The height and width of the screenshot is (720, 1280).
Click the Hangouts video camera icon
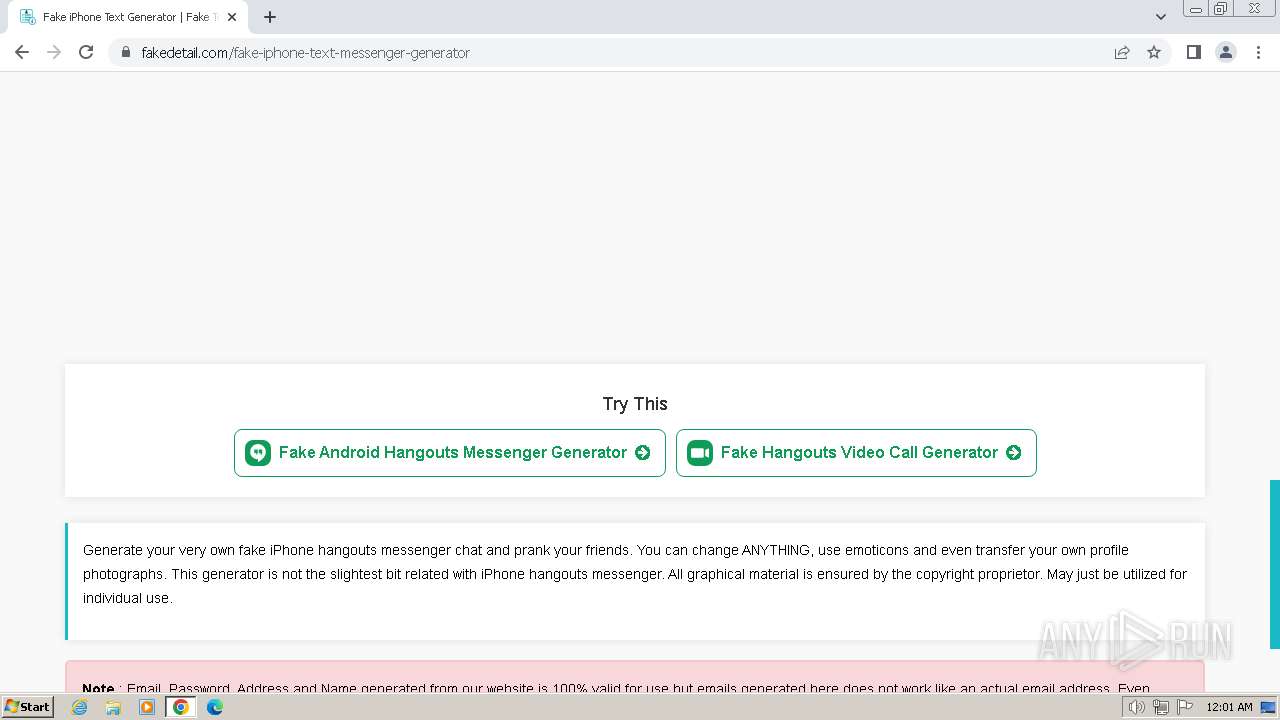point(700,453)
